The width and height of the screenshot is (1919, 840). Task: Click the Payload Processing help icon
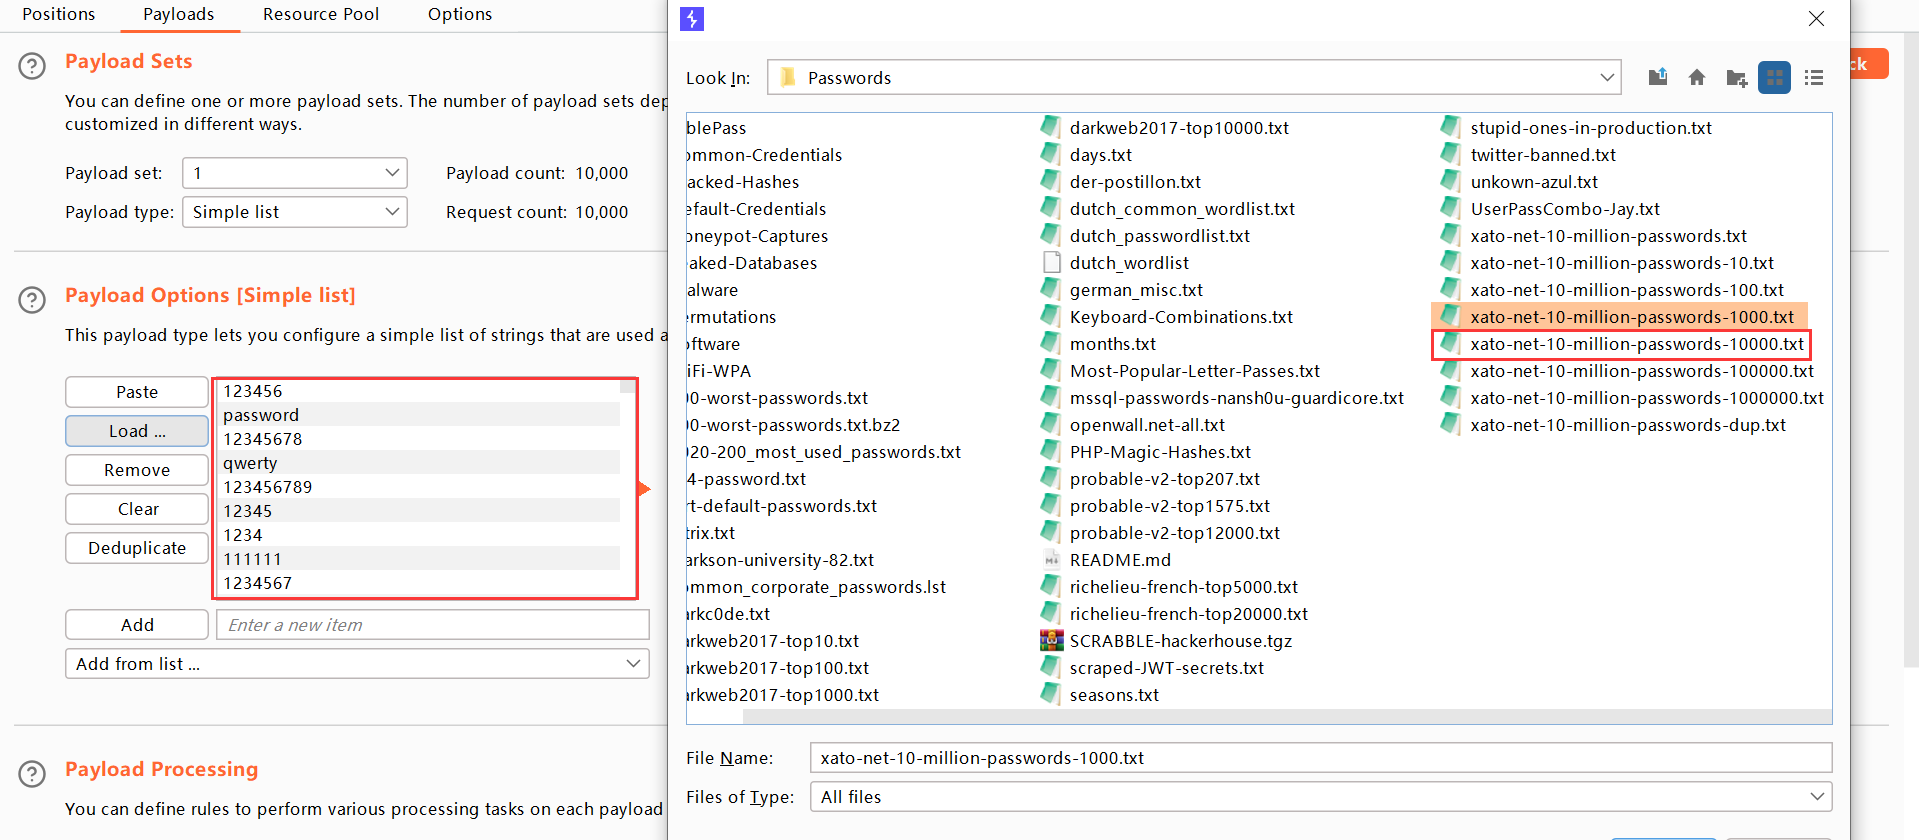pyautogui.click(x=32, y=774)
